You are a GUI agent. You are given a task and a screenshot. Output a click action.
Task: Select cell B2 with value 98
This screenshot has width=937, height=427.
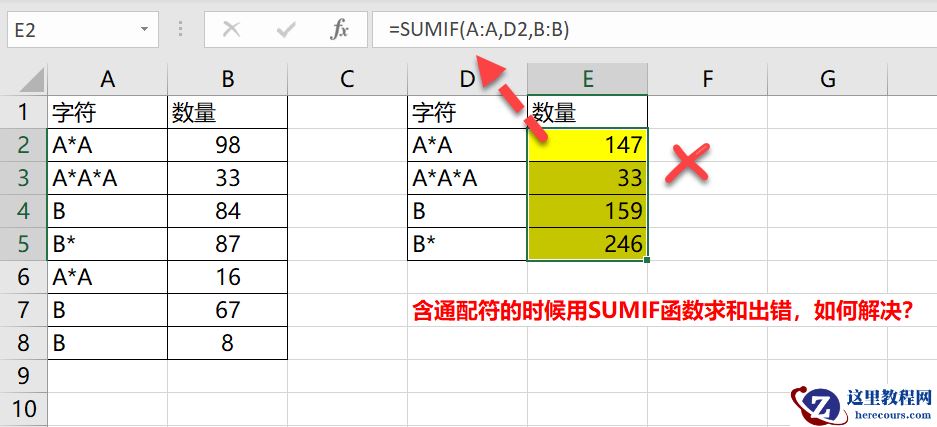tap(228, 145)
